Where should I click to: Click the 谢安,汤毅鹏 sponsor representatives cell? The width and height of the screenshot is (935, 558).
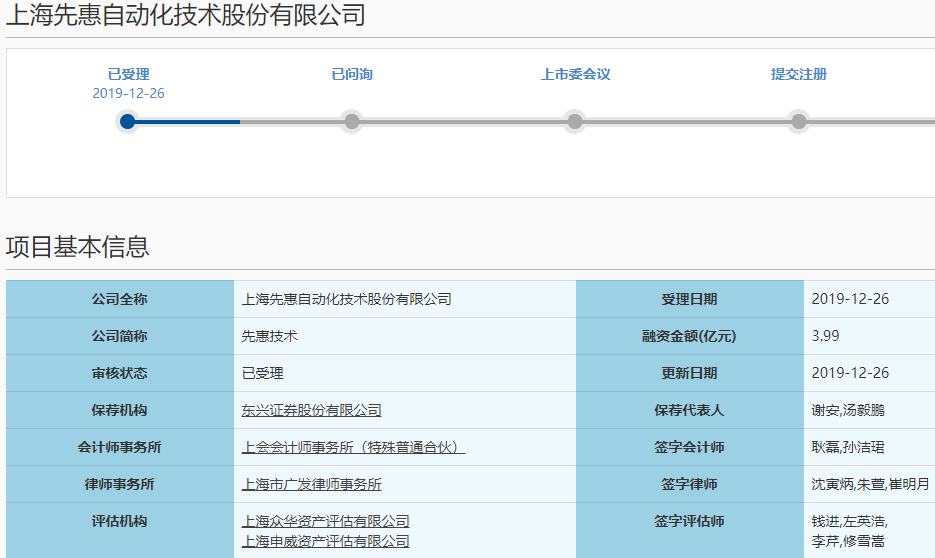(x=847, y=410)
